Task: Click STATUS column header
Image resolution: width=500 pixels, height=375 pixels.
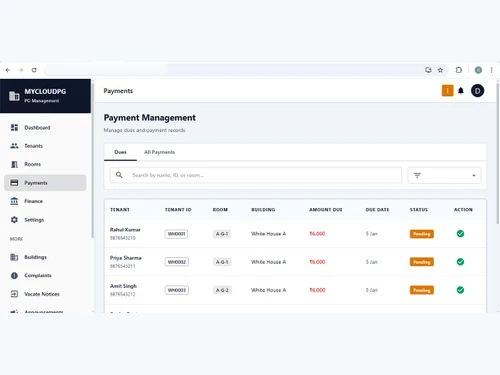Action: point(419,210)
